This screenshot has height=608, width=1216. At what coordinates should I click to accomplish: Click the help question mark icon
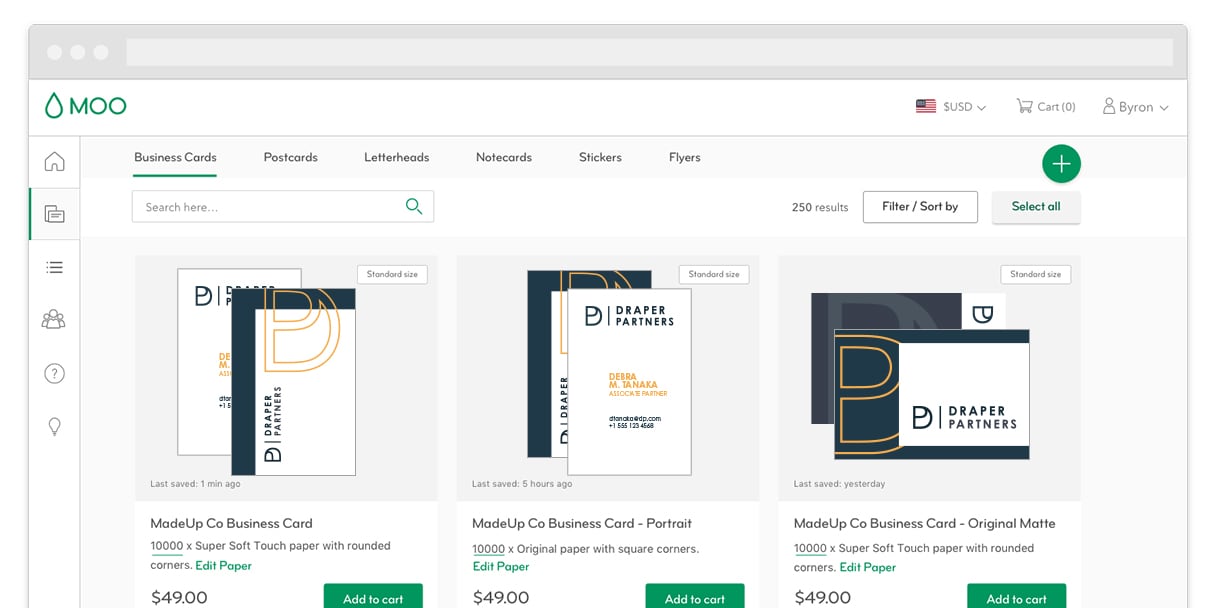tap(54, 373)
